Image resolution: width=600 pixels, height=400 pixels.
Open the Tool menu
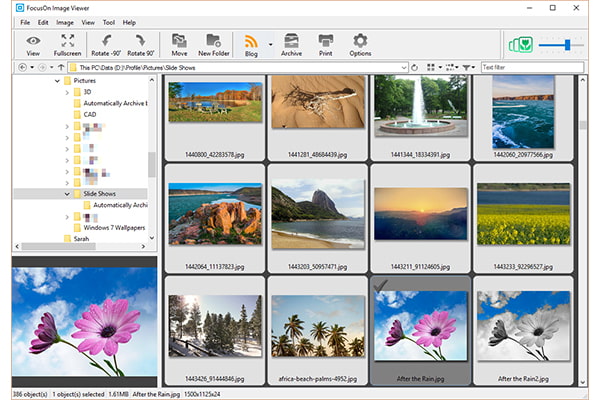[x=108, y=22]
